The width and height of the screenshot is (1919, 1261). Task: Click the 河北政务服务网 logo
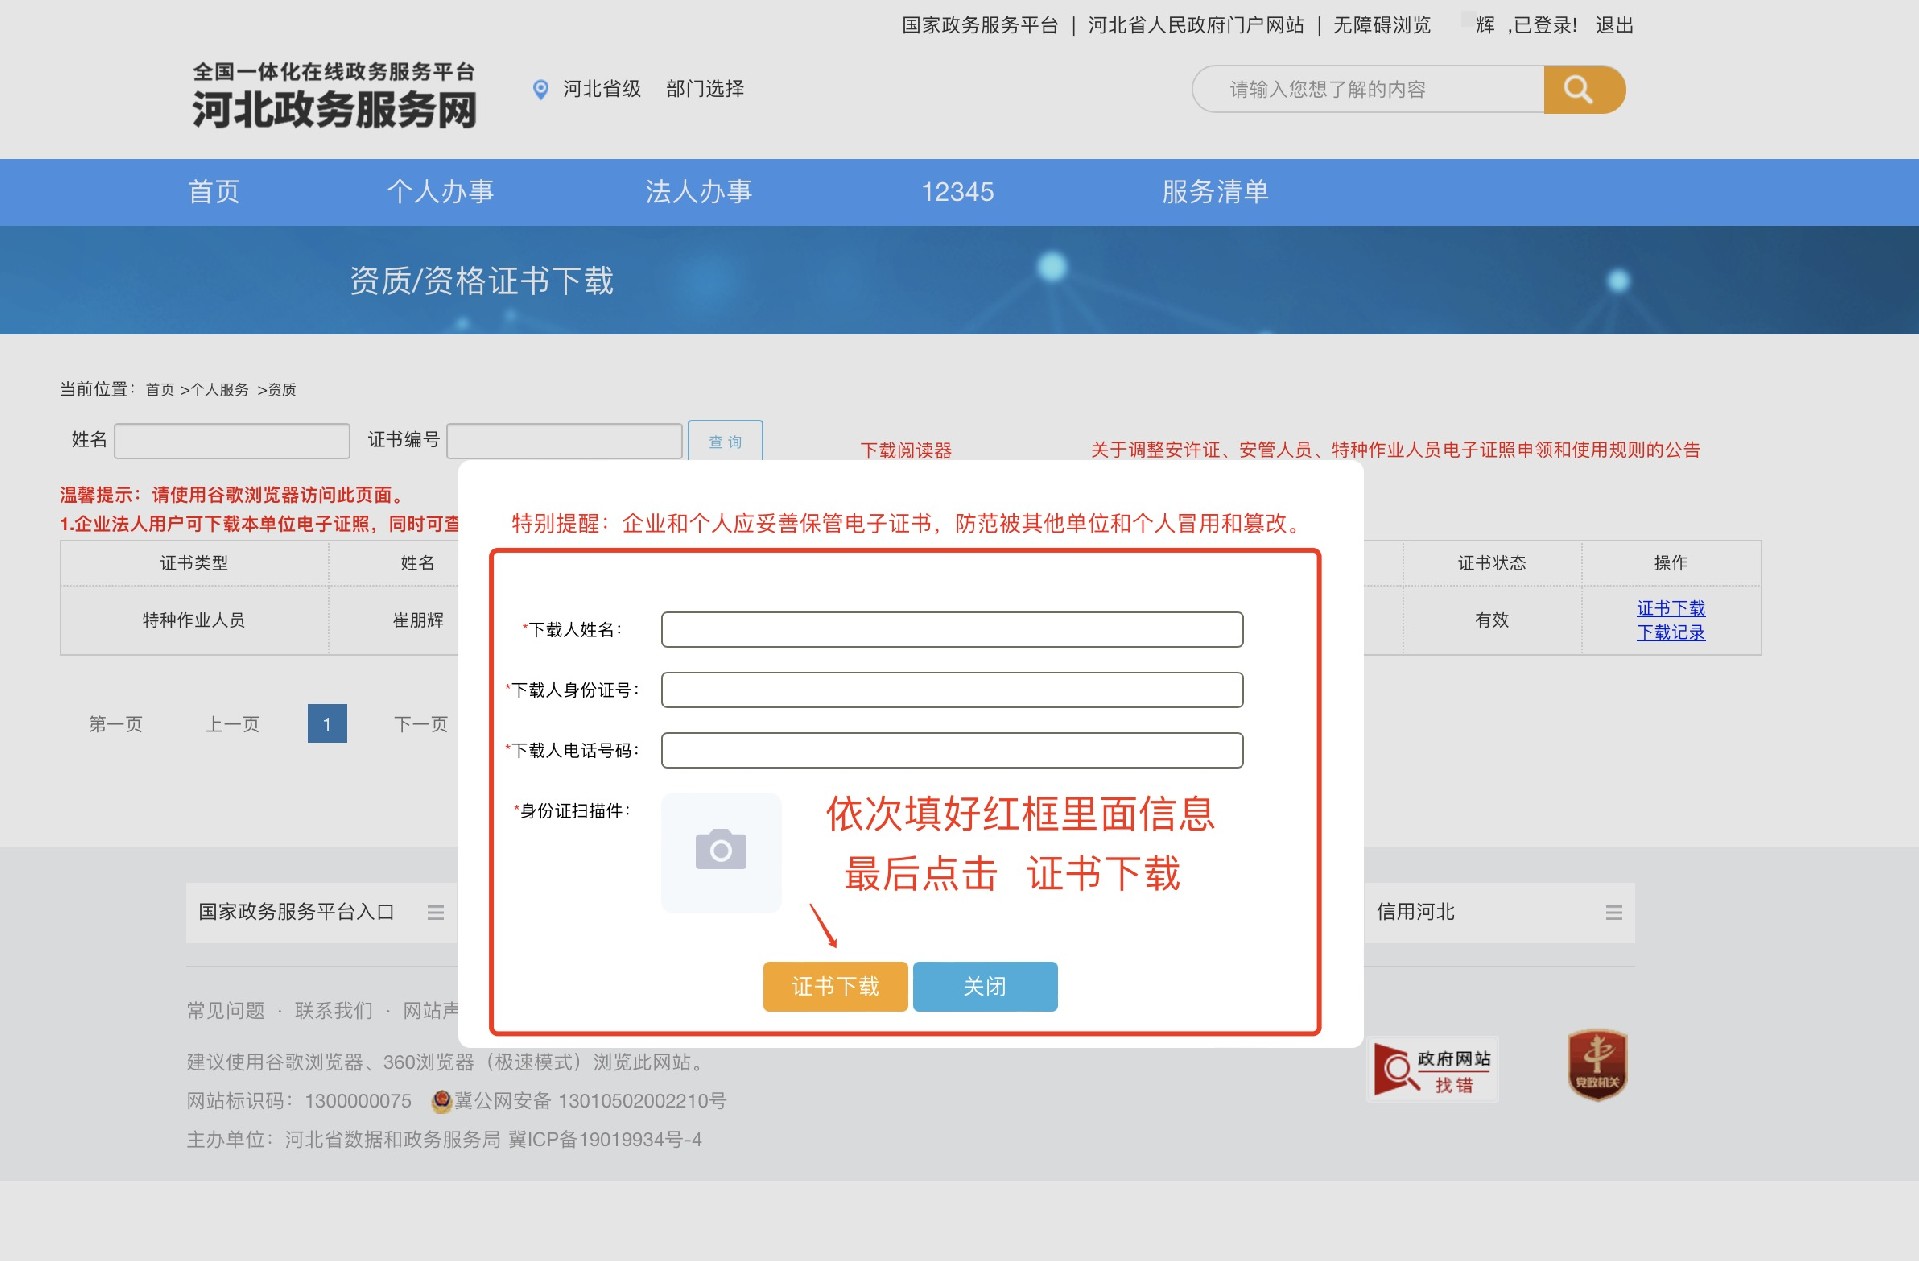[x=334, y=96]
